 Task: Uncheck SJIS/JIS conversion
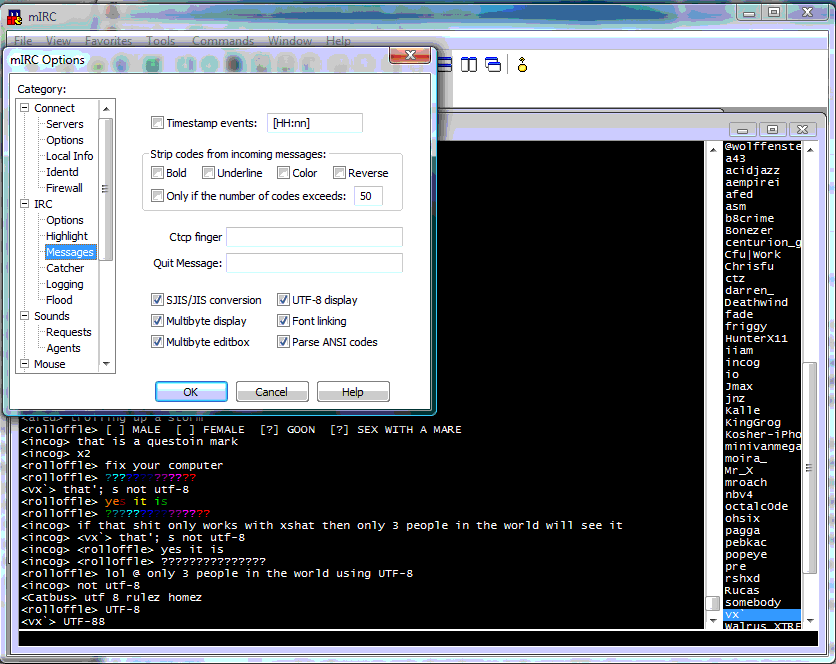157,300
